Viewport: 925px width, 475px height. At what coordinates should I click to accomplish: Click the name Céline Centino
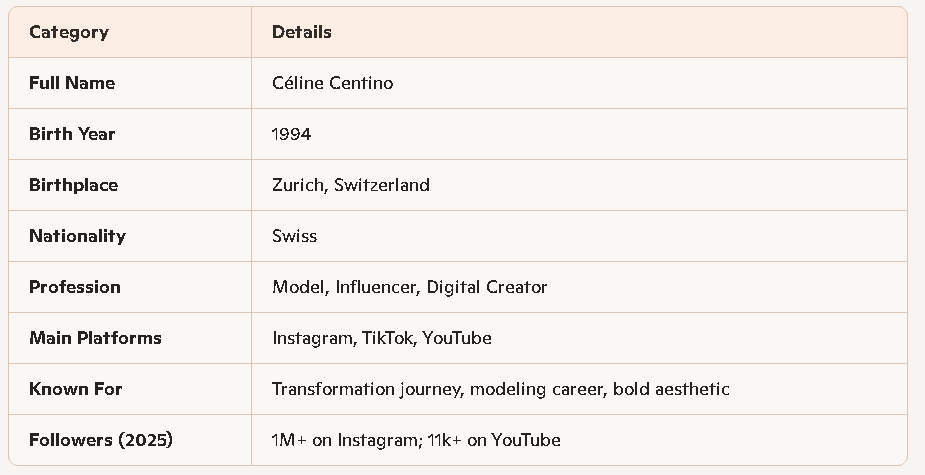332,83
